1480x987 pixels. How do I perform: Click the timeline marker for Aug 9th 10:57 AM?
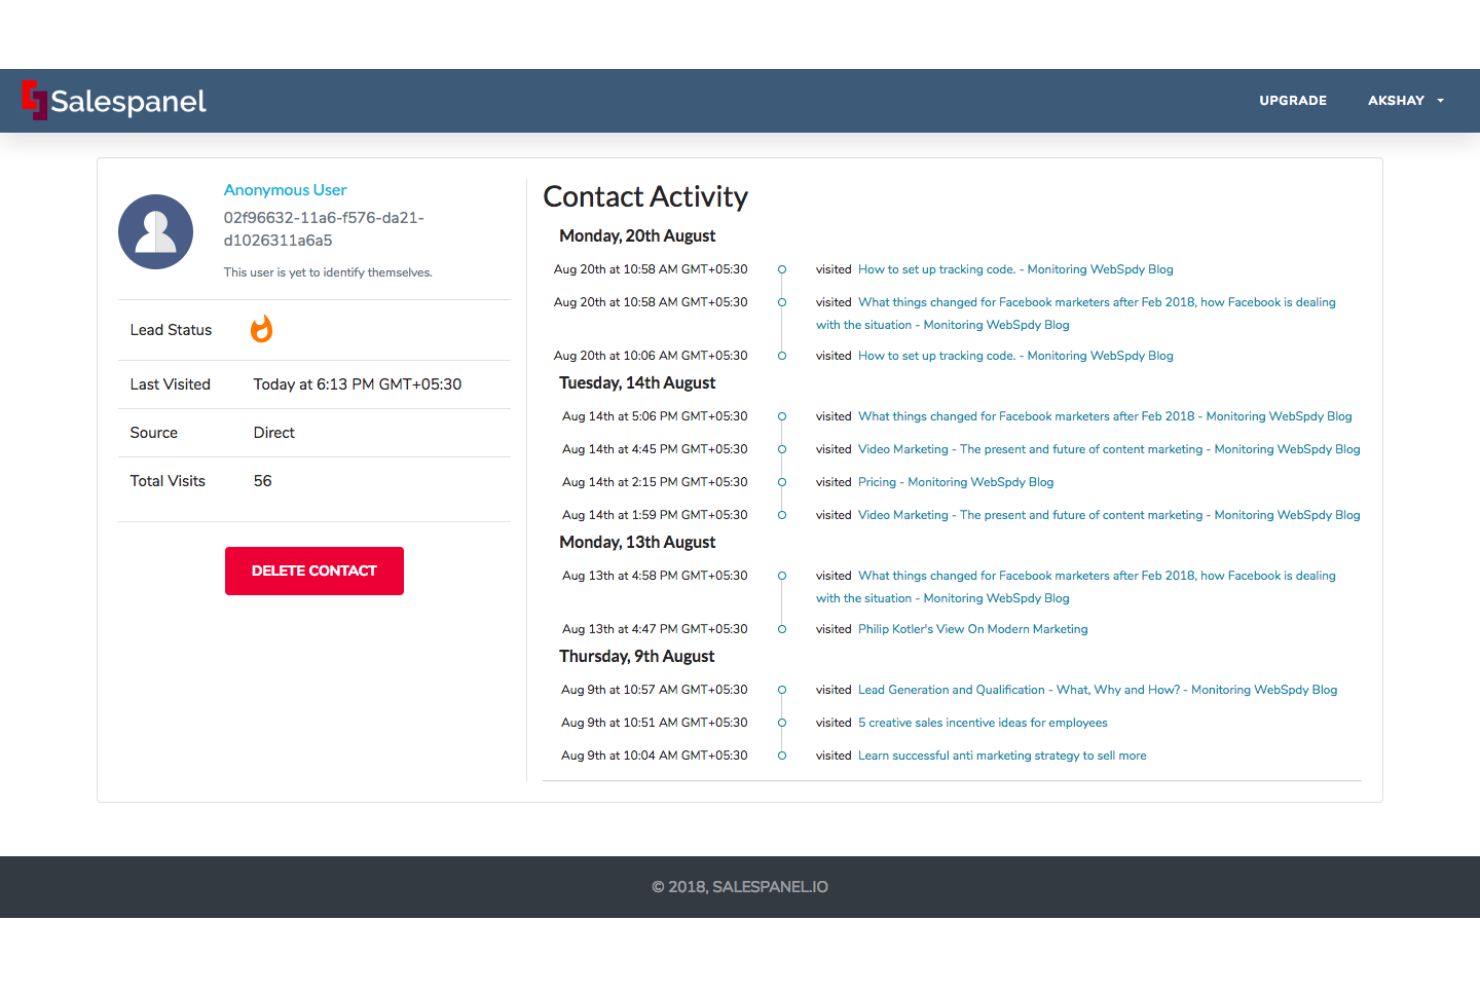tap(782, 690)
